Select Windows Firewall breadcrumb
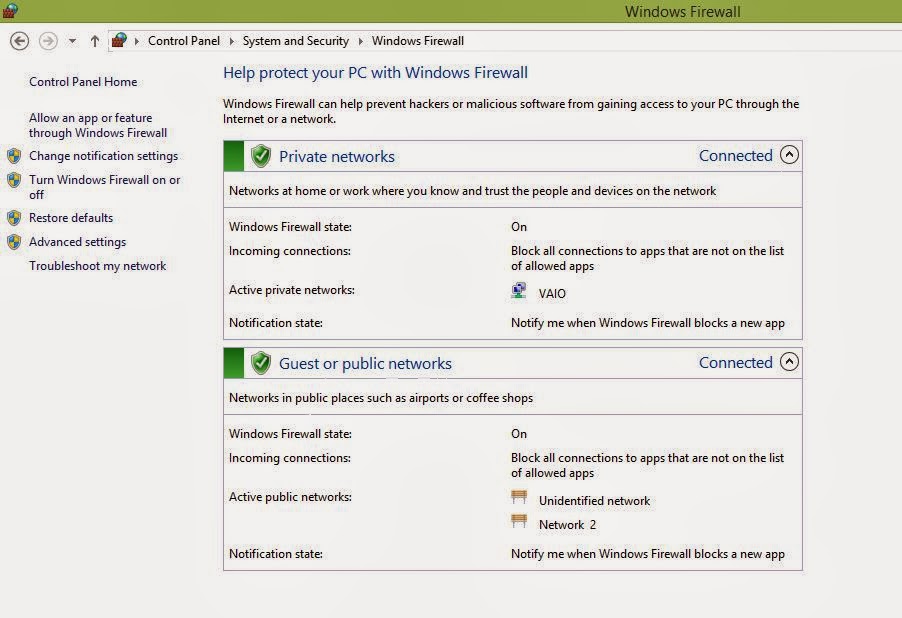Image resolution: width=902 pixels, height=618 pixels. 418,41
